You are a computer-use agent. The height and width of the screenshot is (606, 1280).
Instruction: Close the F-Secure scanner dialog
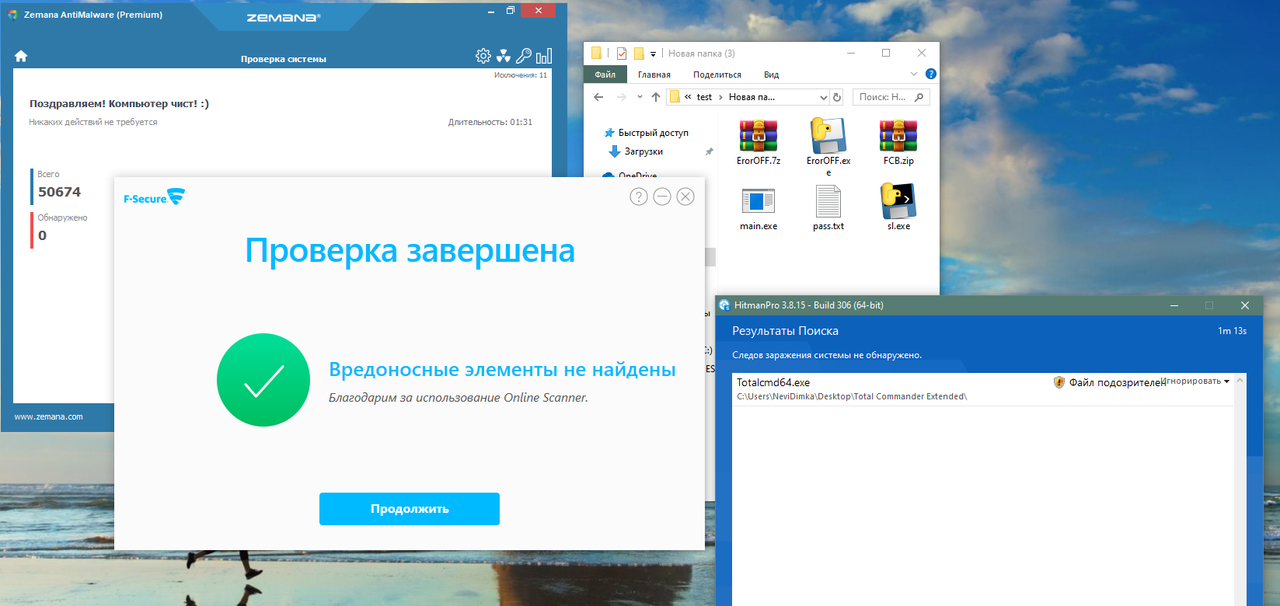[x=685, y=197]
